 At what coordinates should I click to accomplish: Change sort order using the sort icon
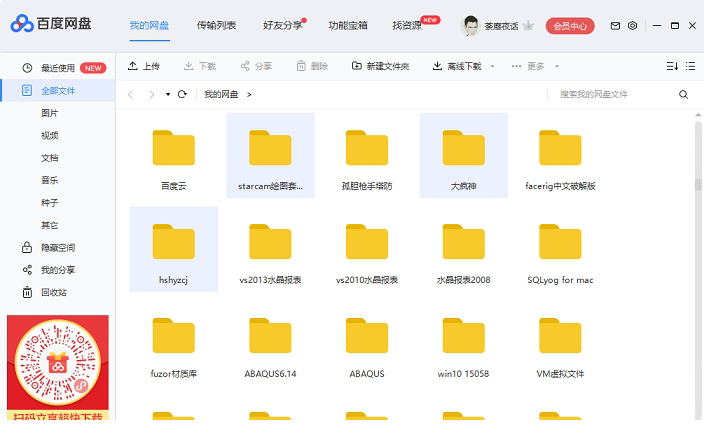pos(672,66)
